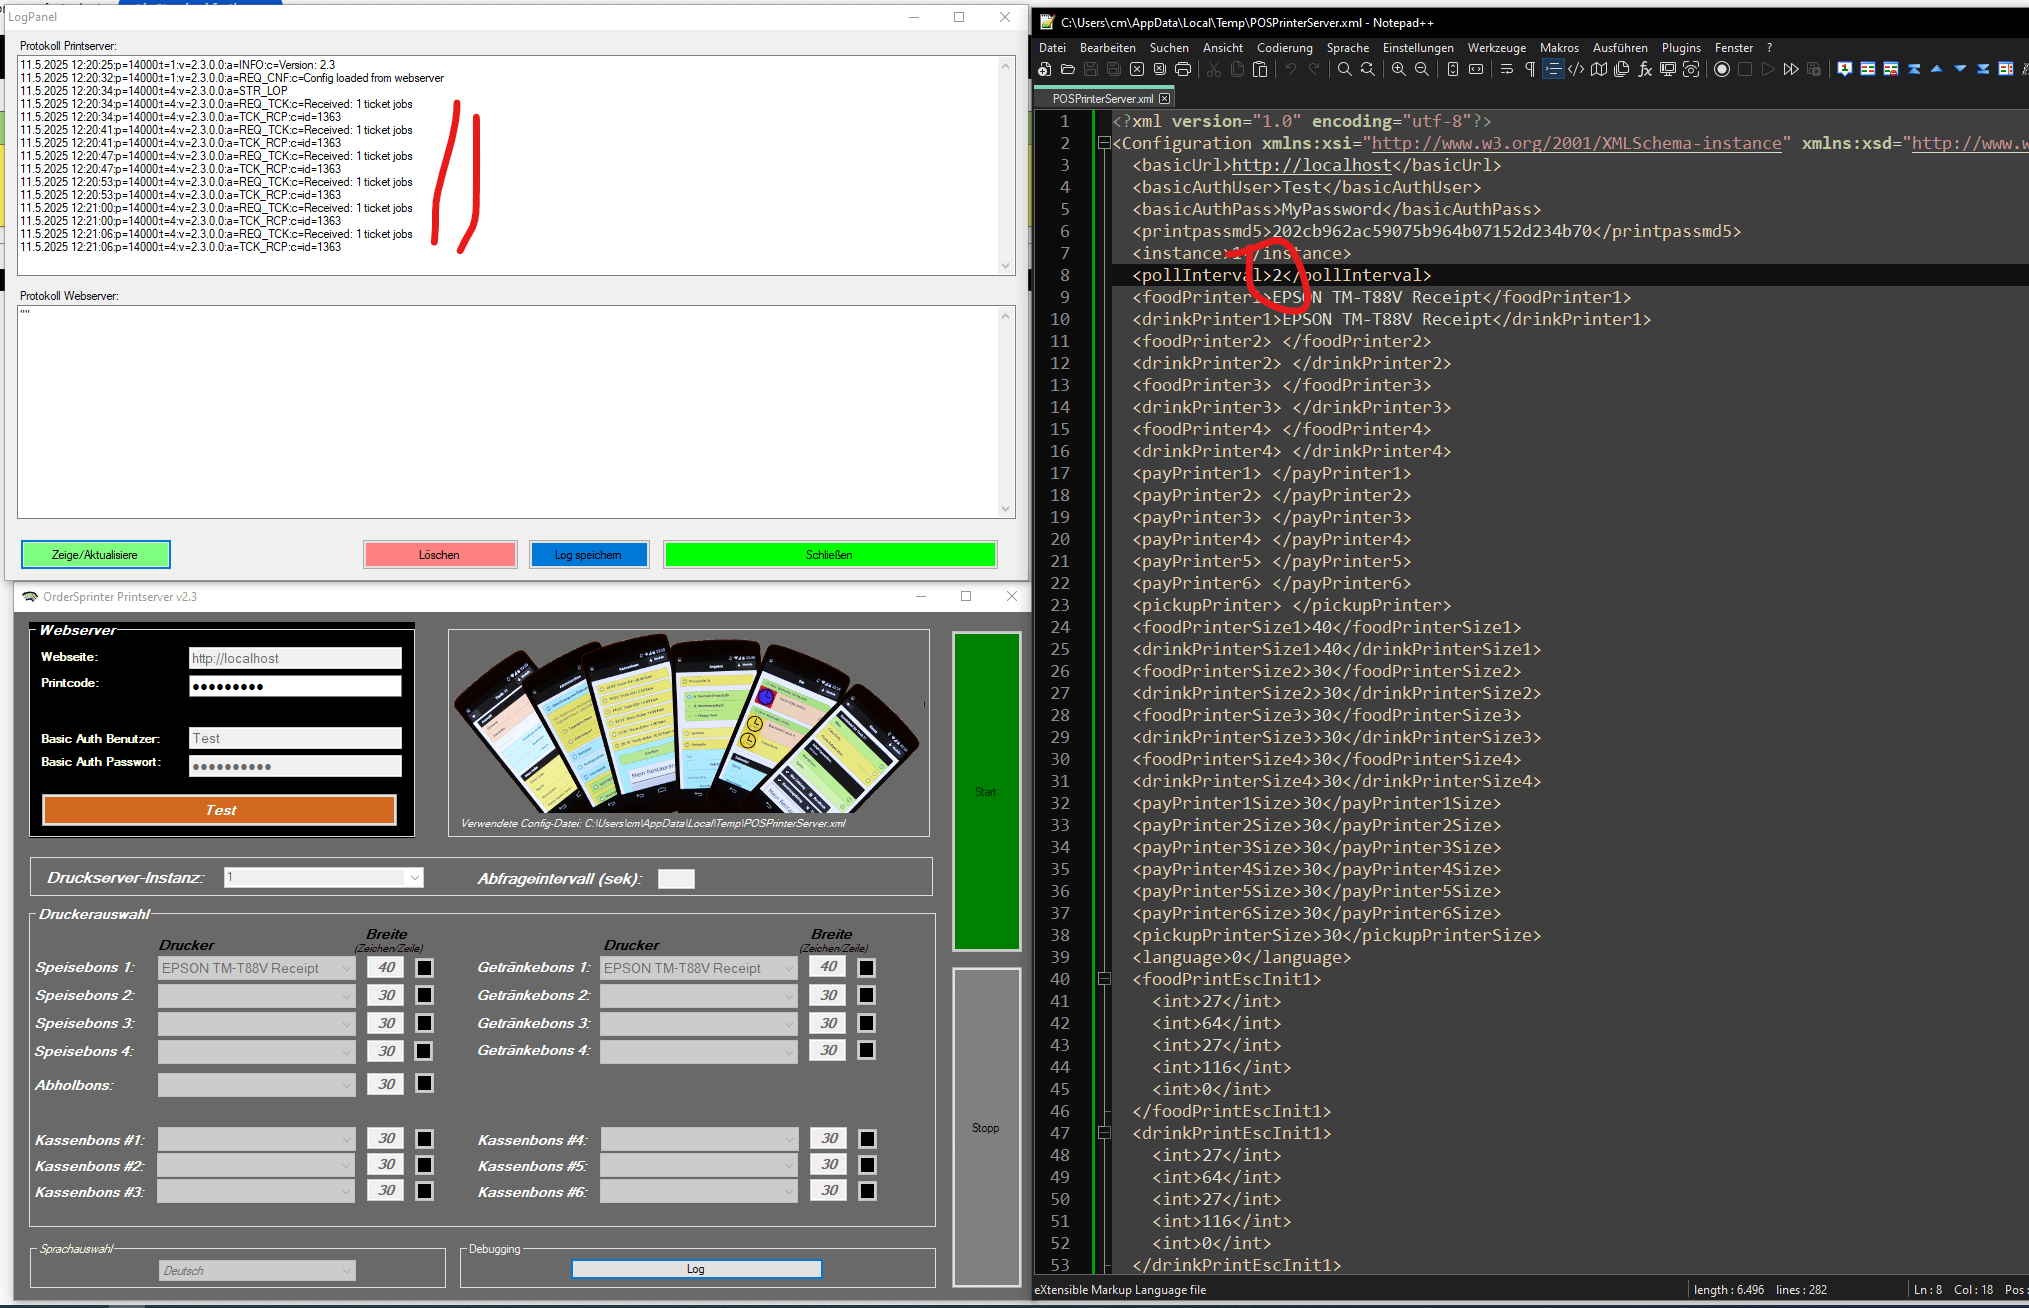Screen dimensions: 2029x1308
Task: Click the Open File folder icon
Action: [x=1068, y=69]
